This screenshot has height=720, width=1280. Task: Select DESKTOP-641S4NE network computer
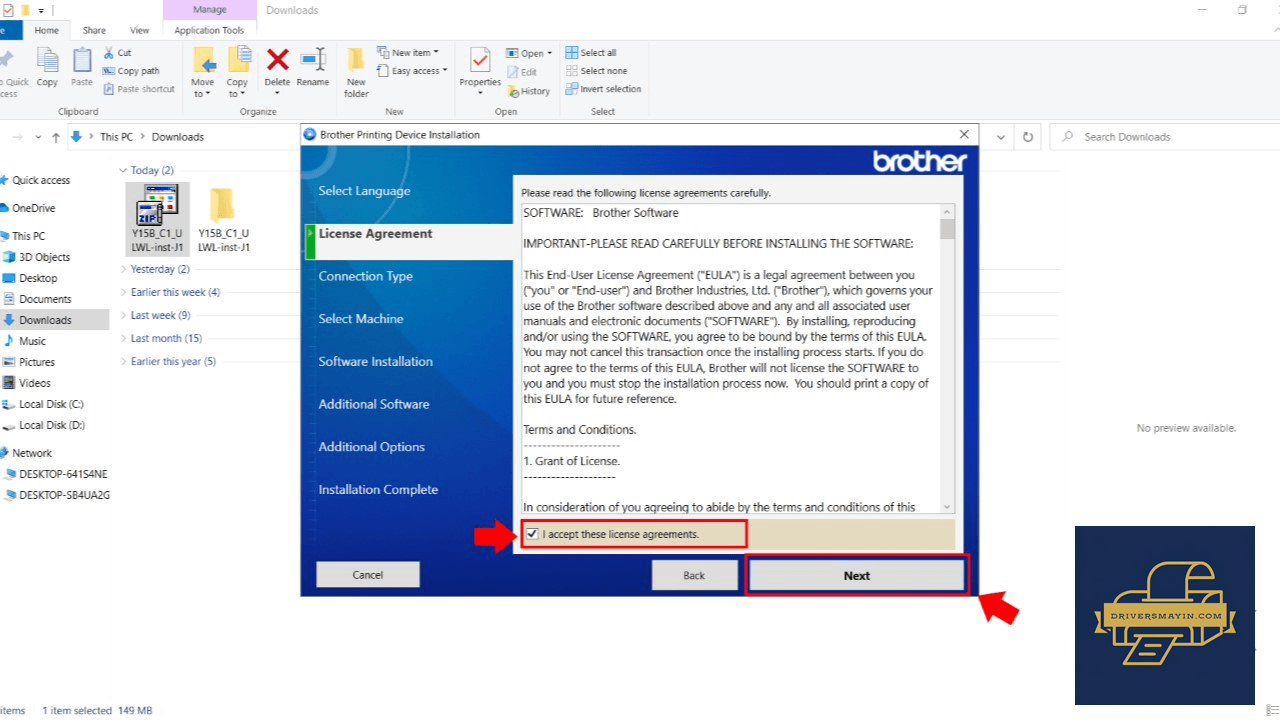63,474
